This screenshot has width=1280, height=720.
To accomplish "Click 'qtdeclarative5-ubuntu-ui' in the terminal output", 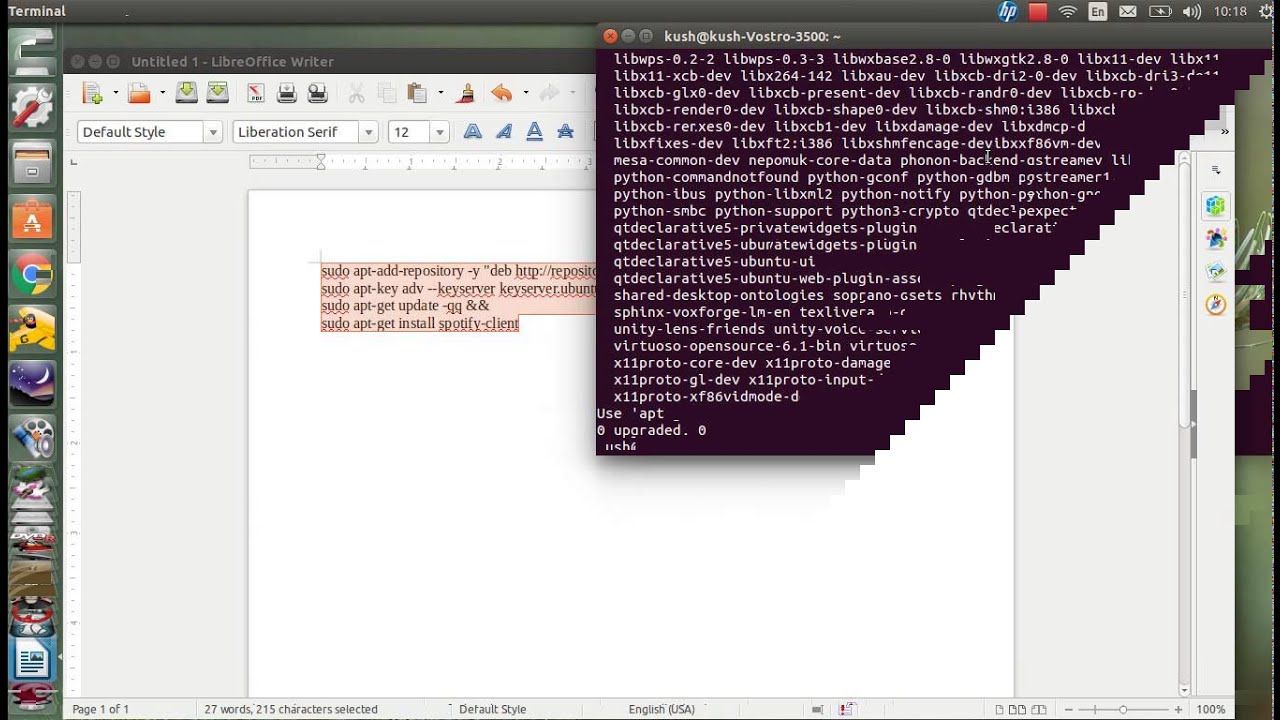I will (x=714, y=261).
